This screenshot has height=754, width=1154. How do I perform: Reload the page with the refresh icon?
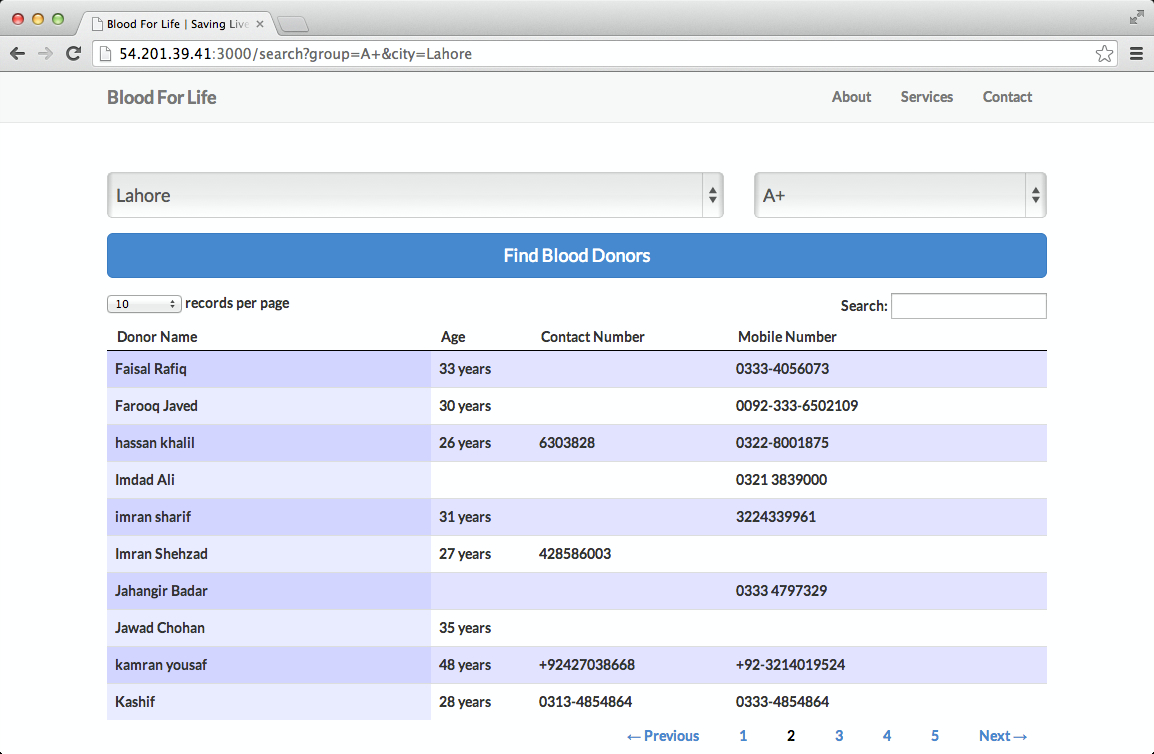pyautogui.click(x=73, y=54)
